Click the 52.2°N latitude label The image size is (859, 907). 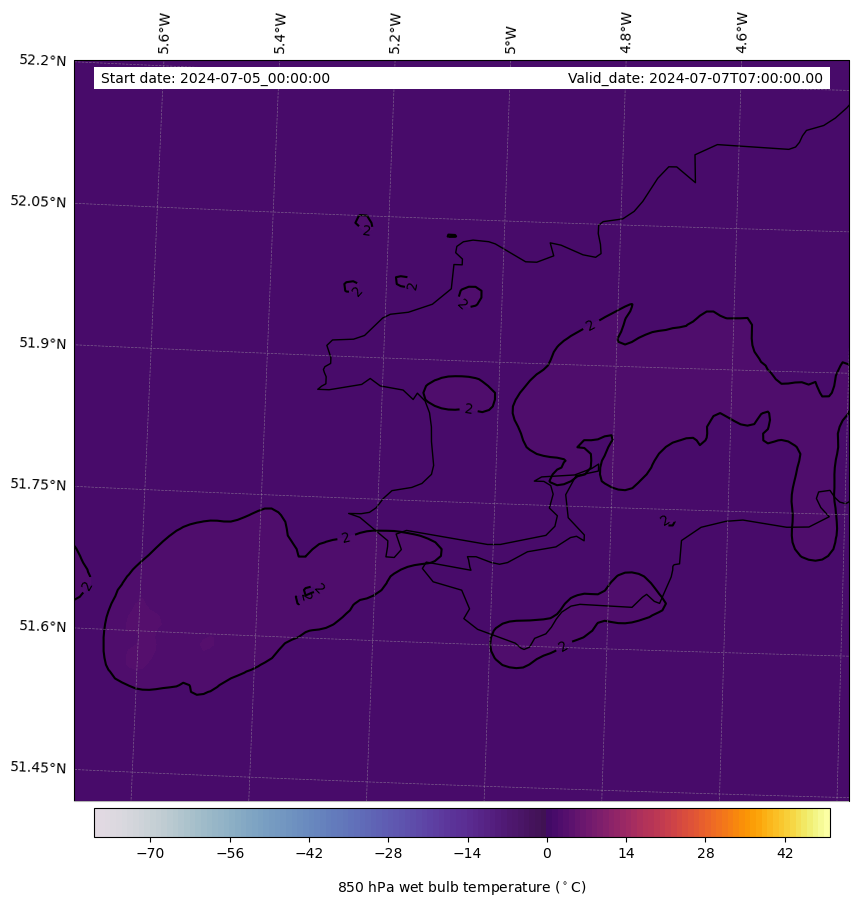click(x=43, y=60)
